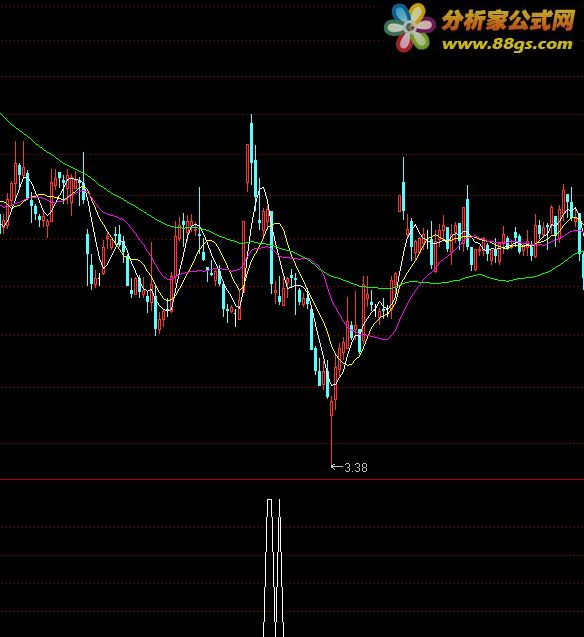Image resolution: width=584 pixels, height=637 pixels.
Task: Click the tallest cyan candlestick at the chart peak
Action: click(x=251, y=149)
